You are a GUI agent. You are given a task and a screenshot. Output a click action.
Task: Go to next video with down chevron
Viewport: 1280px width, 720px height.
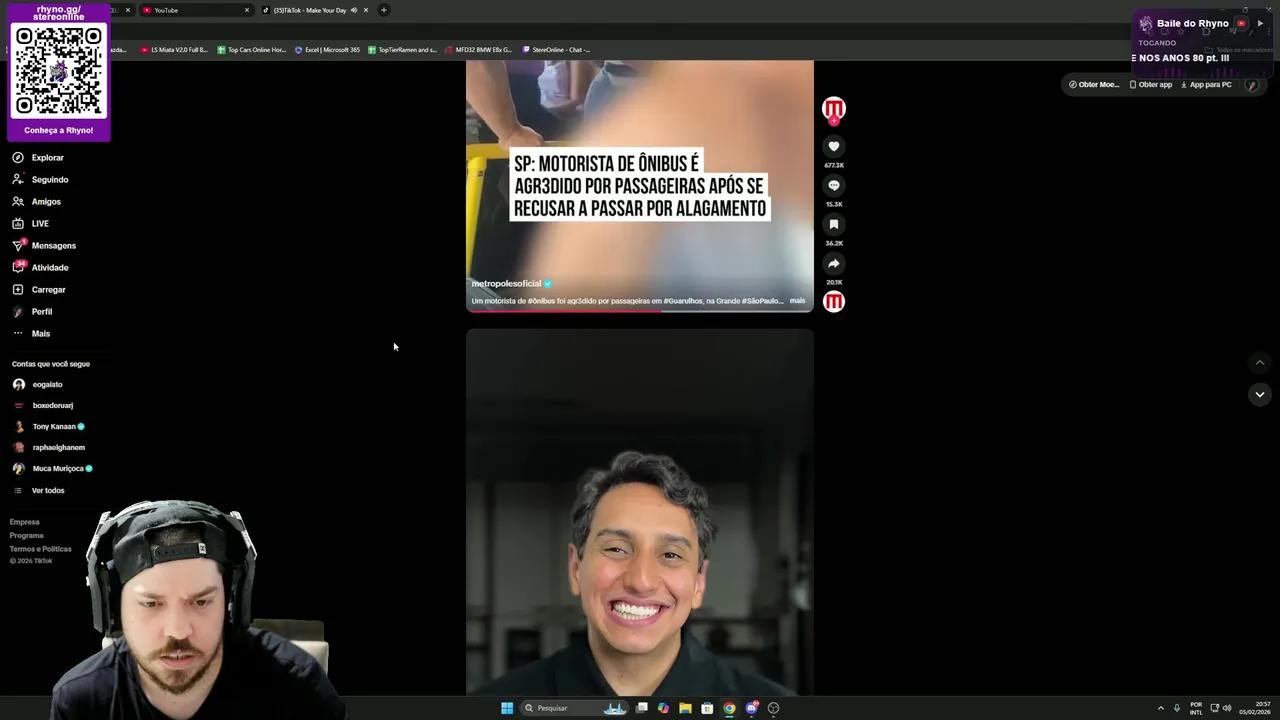pos(1260,395)
